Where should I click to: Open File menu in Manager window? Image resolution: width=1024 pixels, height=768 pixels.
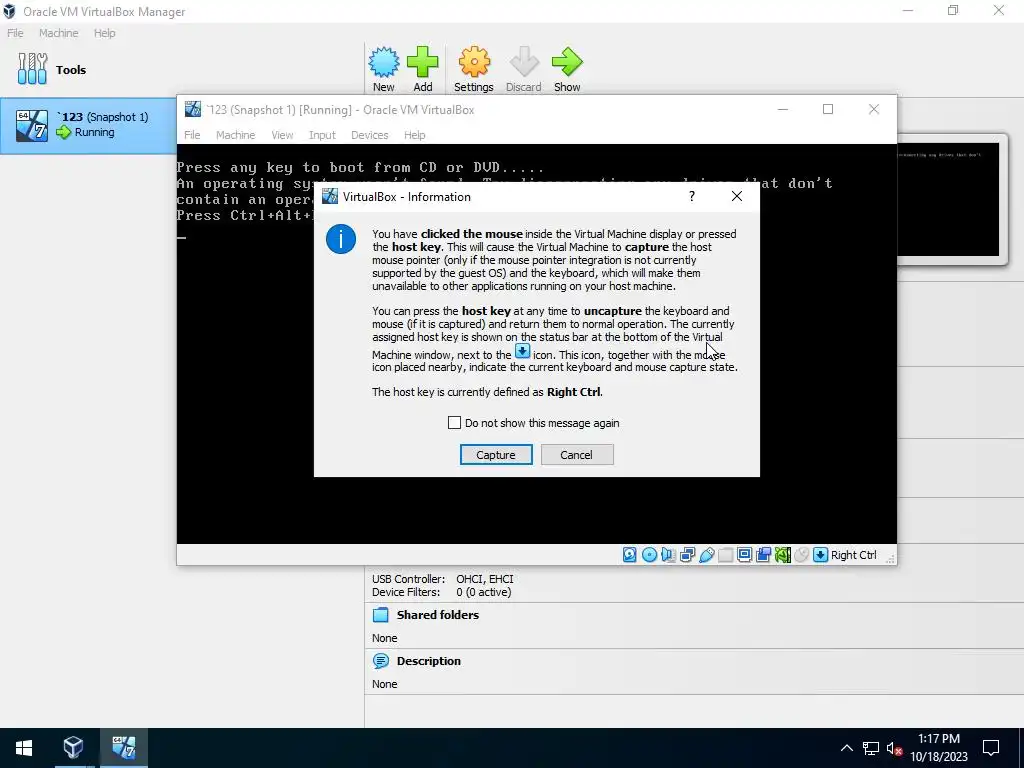coord(15,33)
